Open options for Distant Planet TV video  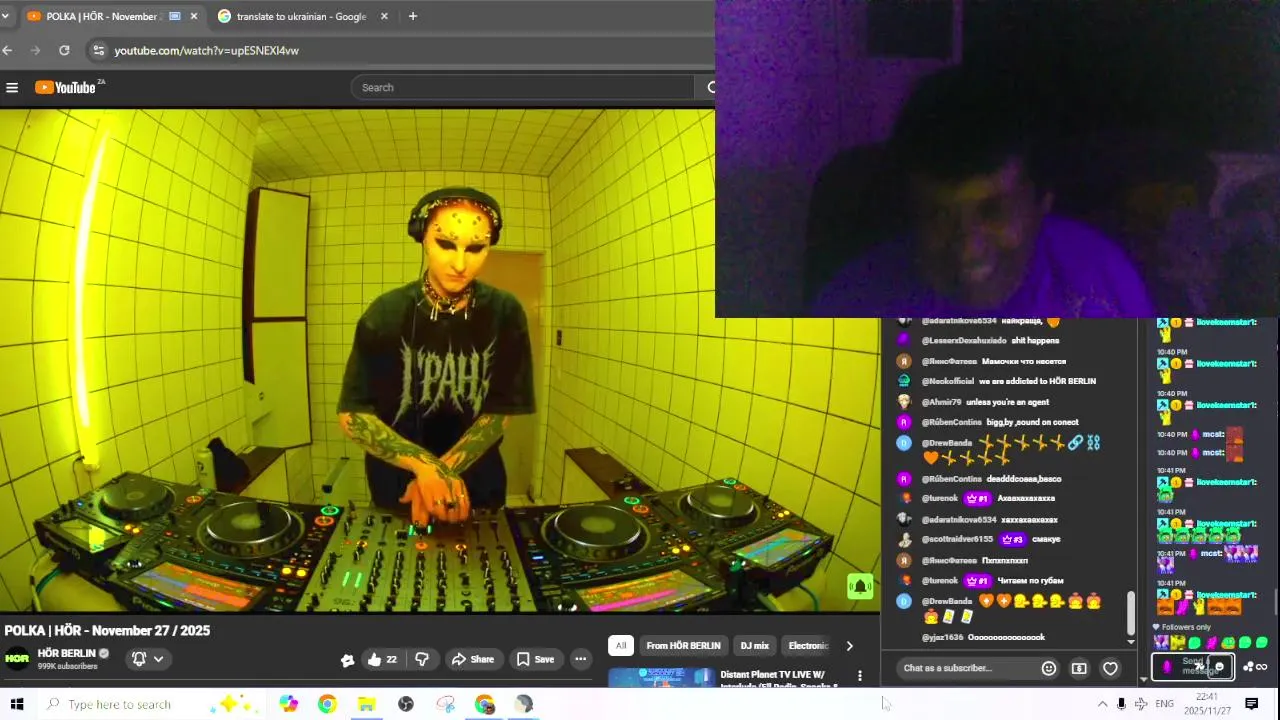tap(859, 676)
